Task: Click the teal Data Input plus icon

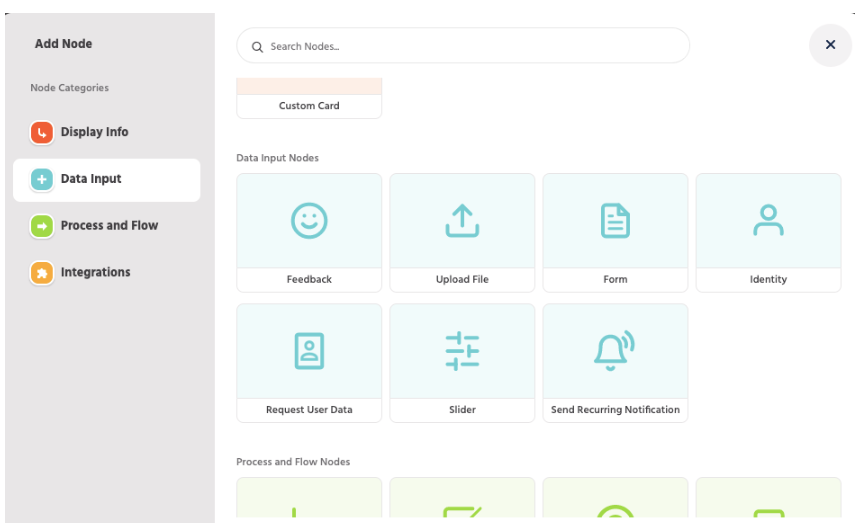Action: point(41,179)
